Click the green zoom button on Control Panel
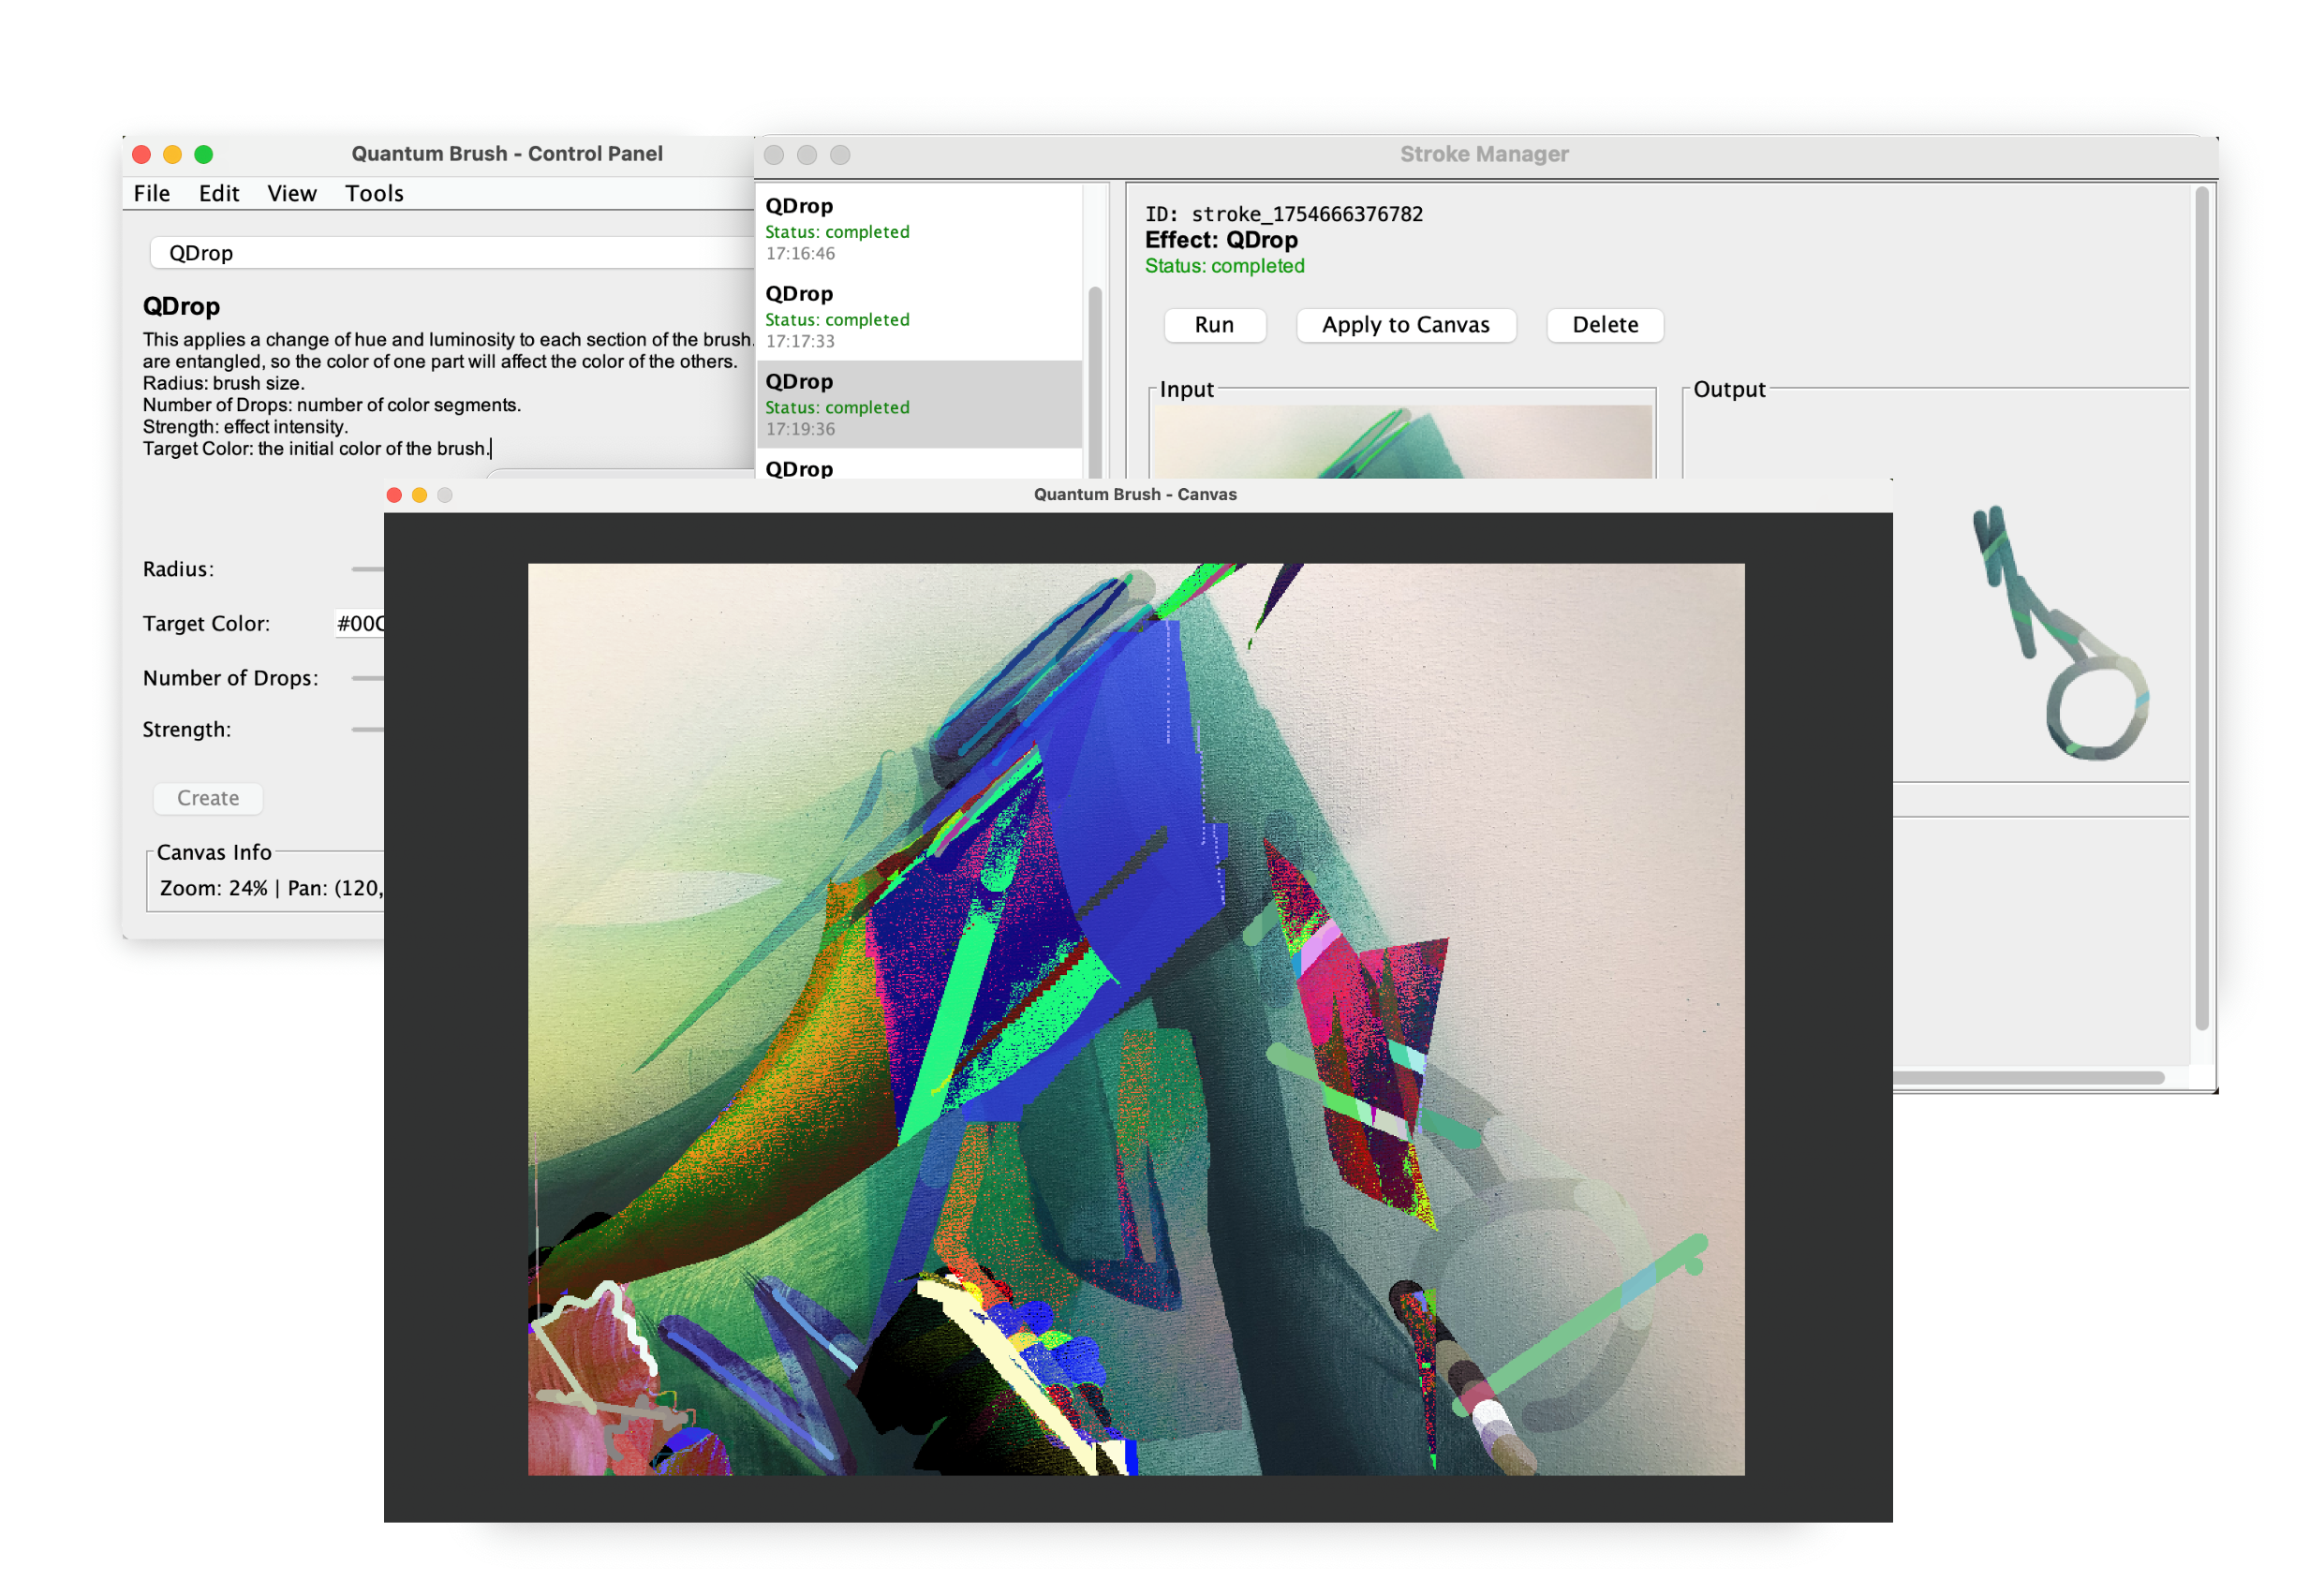 (204, 154)
